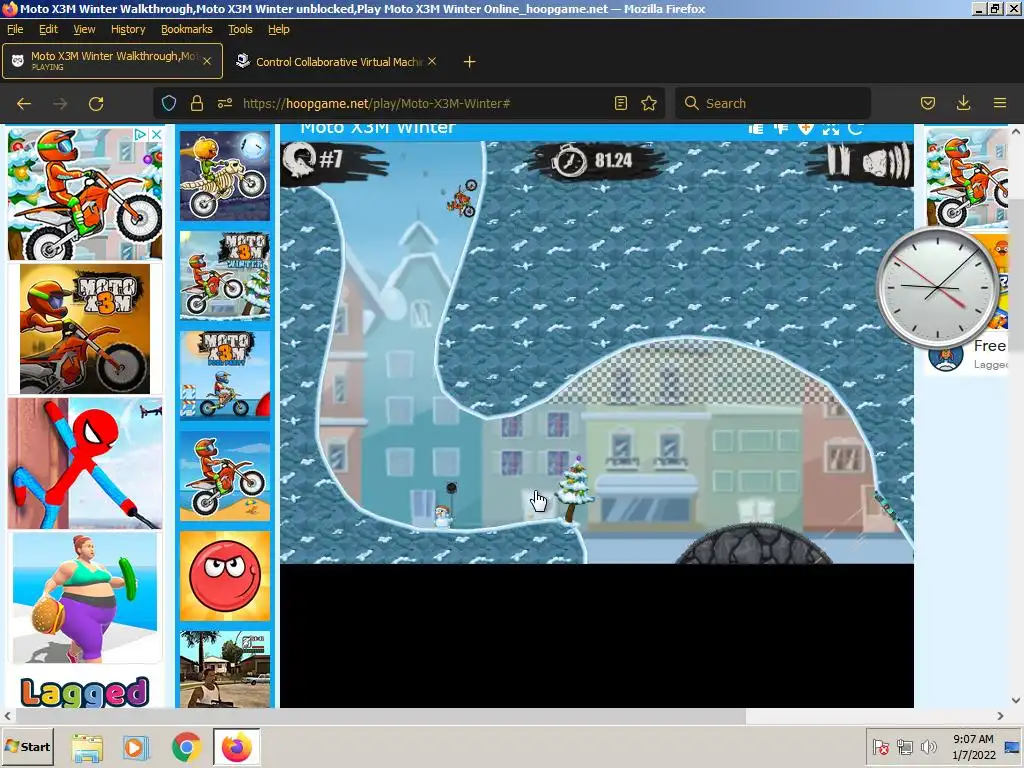Open the History menu
This screenshot has height=768, width=1024.
pos(128,29)
